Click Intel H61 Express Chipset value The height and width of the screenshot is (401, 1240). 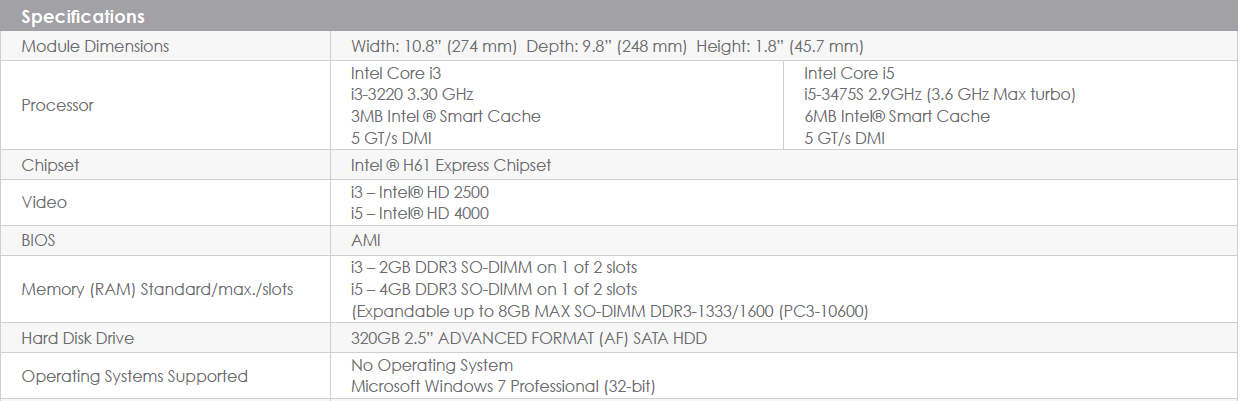451,165
